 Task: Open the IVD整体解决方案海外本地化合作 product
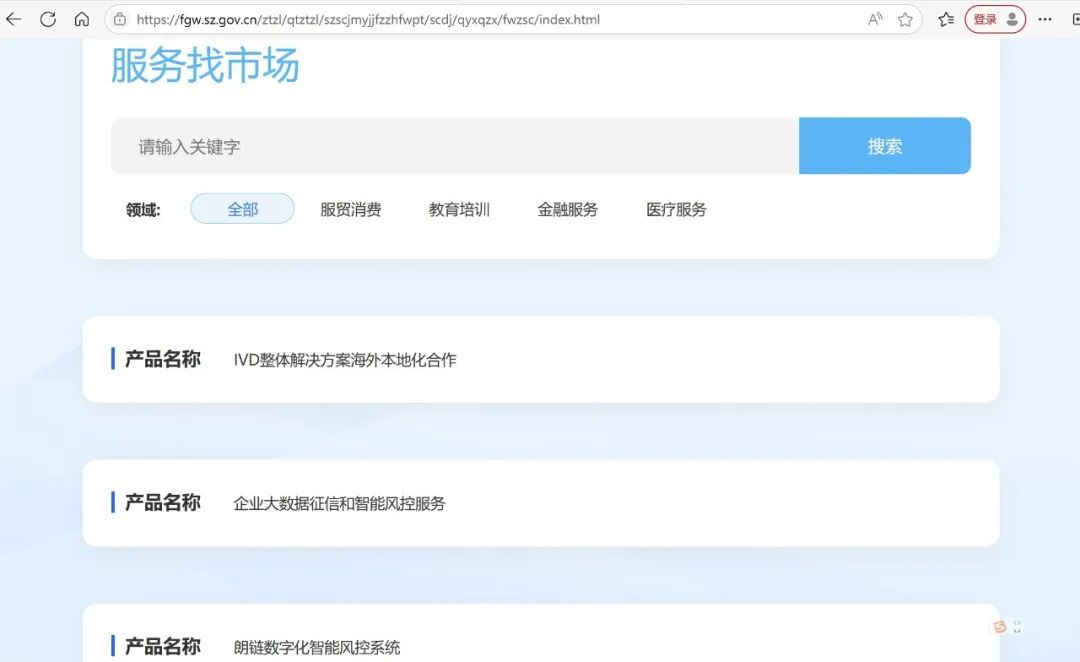[343, 359]
